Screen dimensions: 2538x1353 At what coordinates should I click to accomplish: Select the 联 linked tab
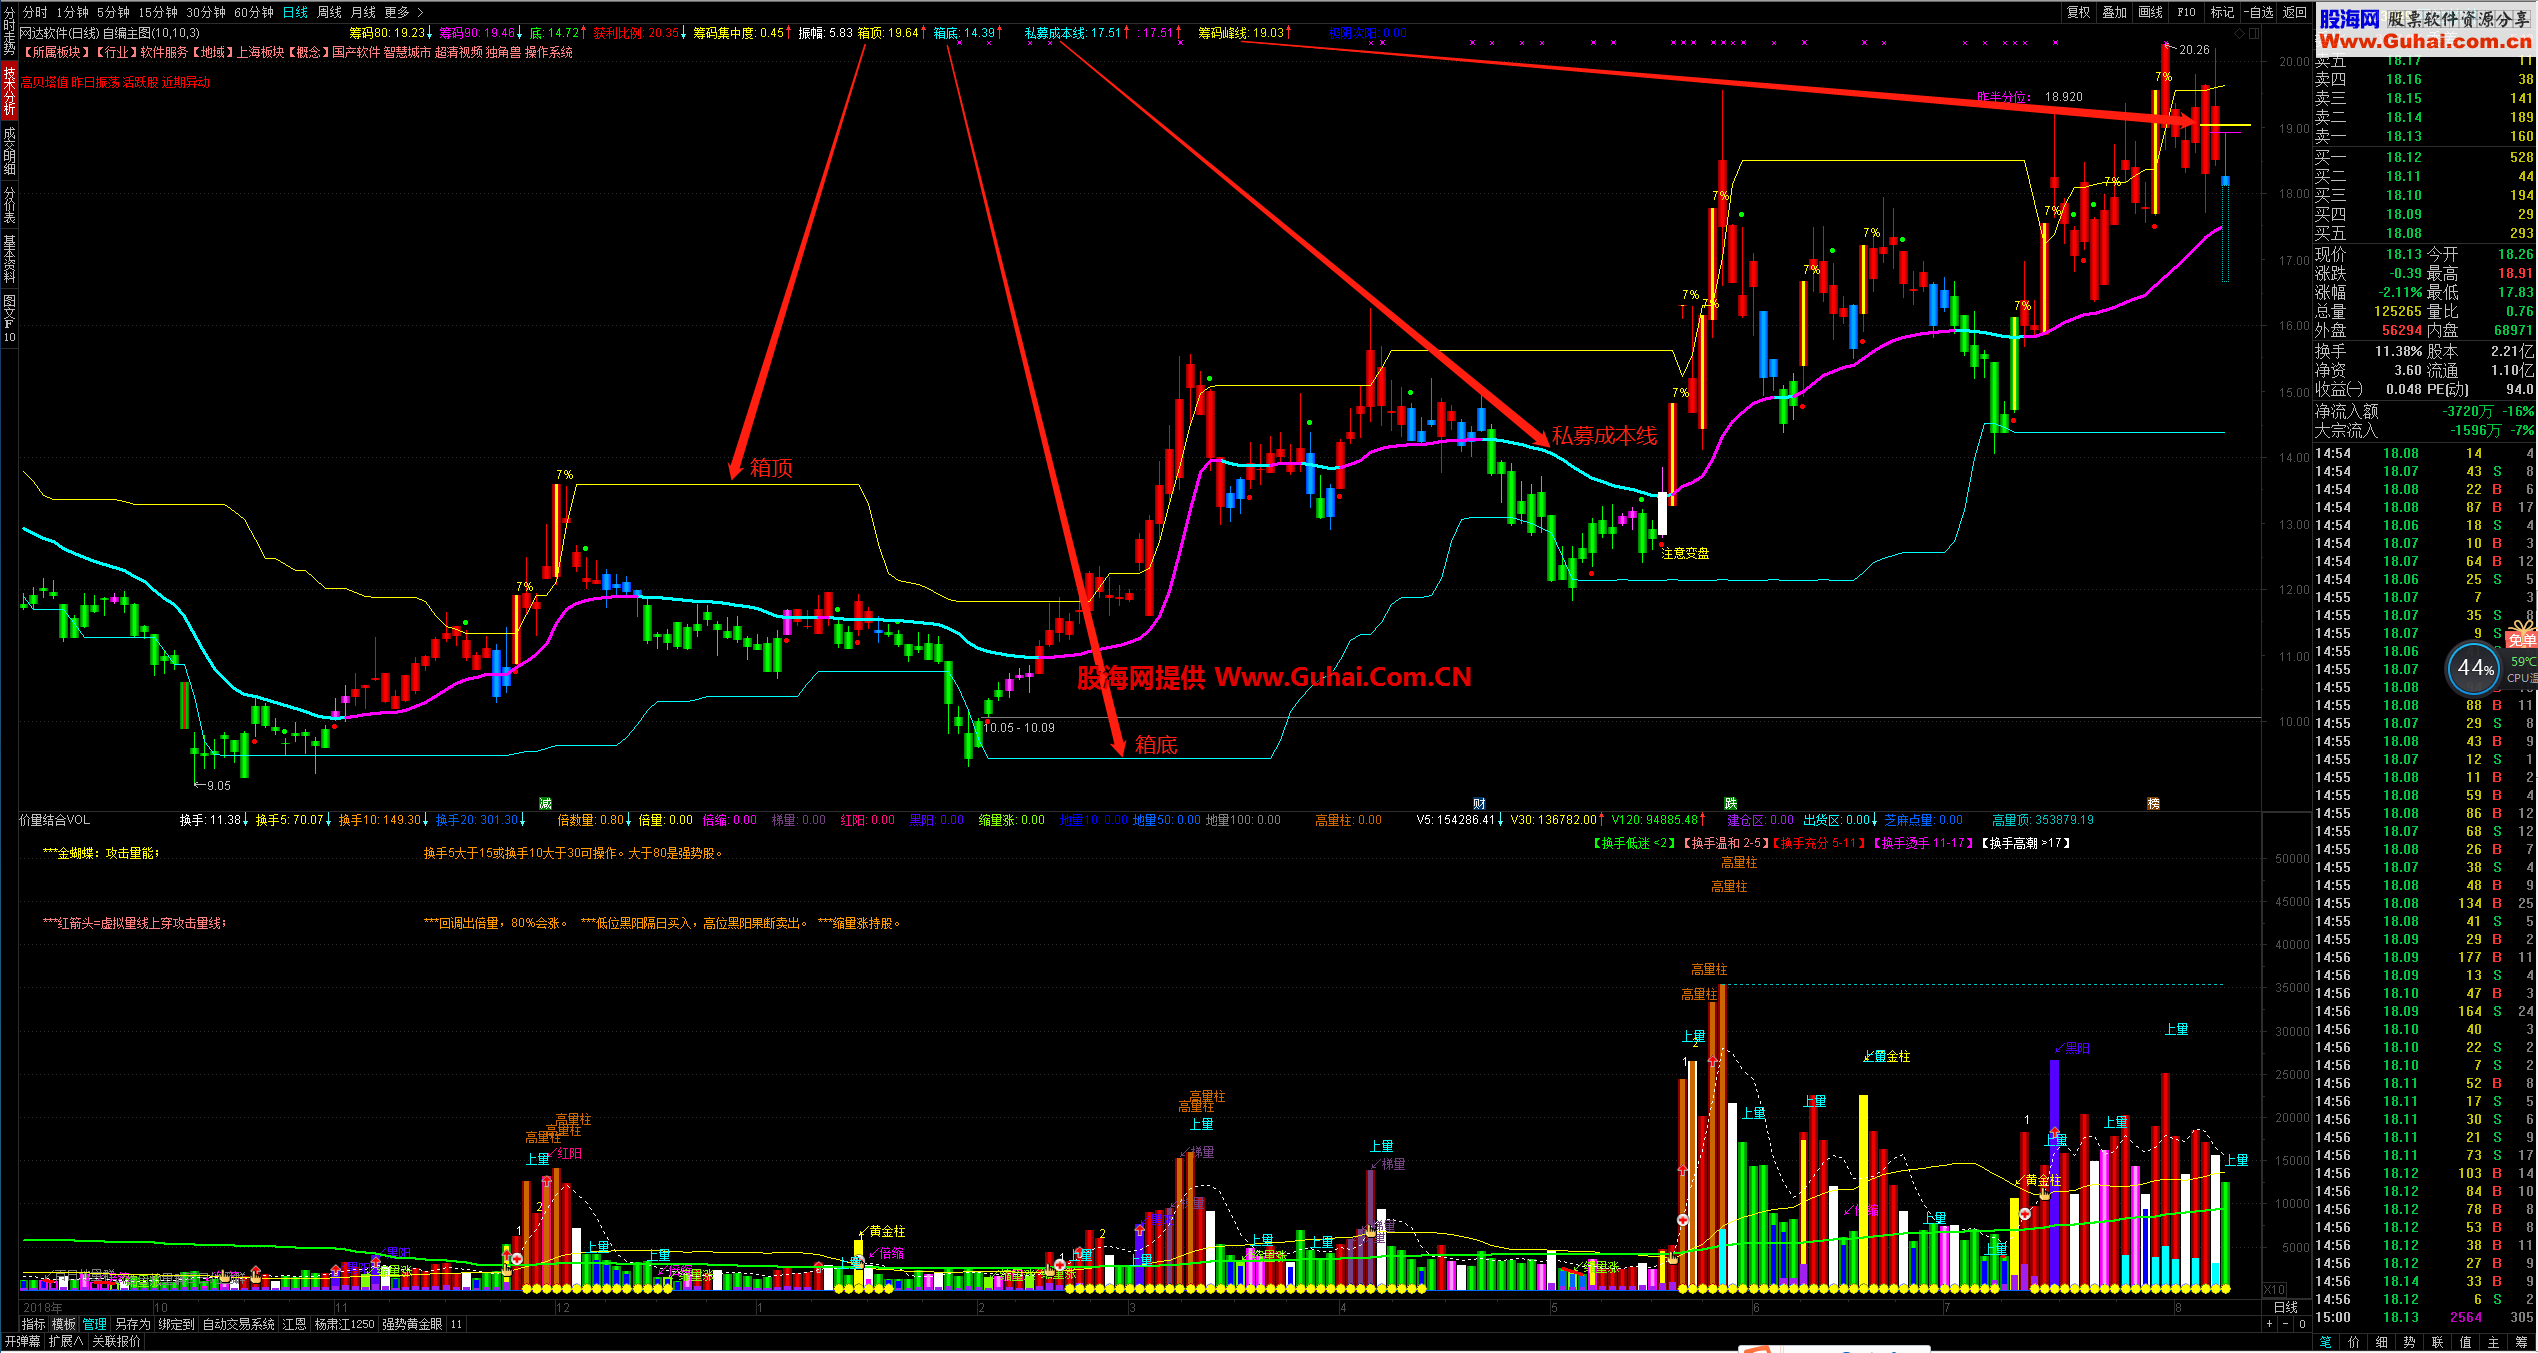pos(2438,1342)
